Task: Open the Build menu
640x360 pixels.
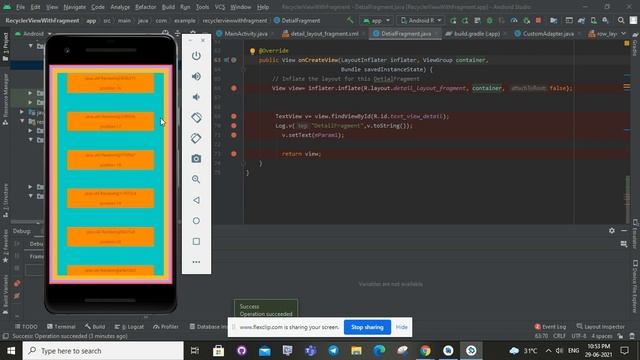Action: pos(168,7)
